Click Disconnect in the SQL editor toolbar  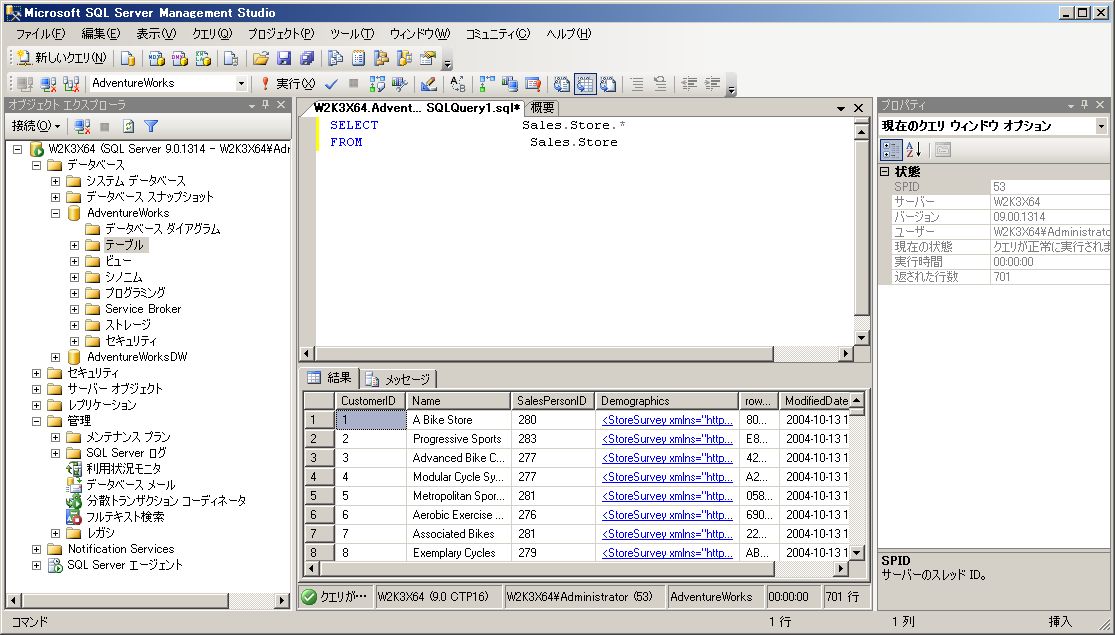pos(48,84)
